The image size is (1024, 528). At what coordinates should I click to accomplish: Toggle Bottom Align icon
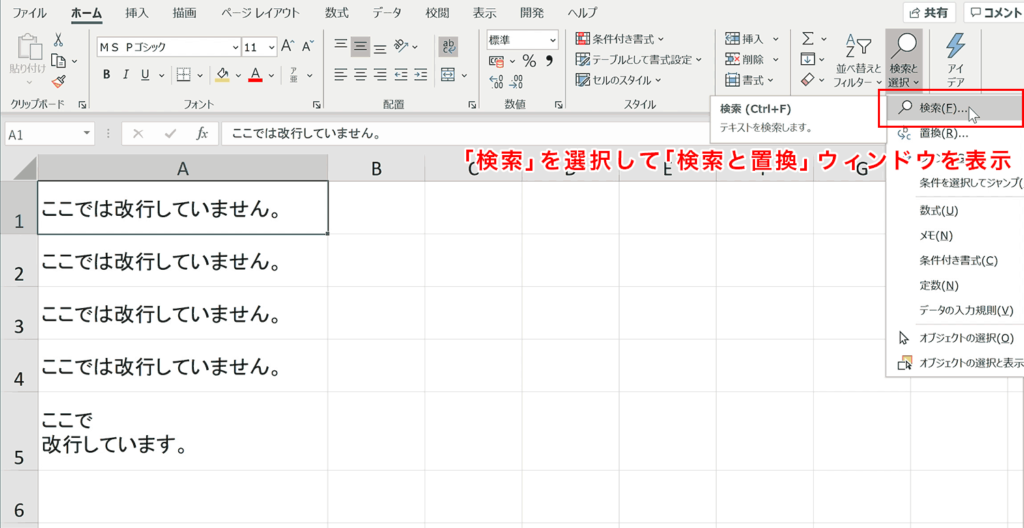pos(379,46)
